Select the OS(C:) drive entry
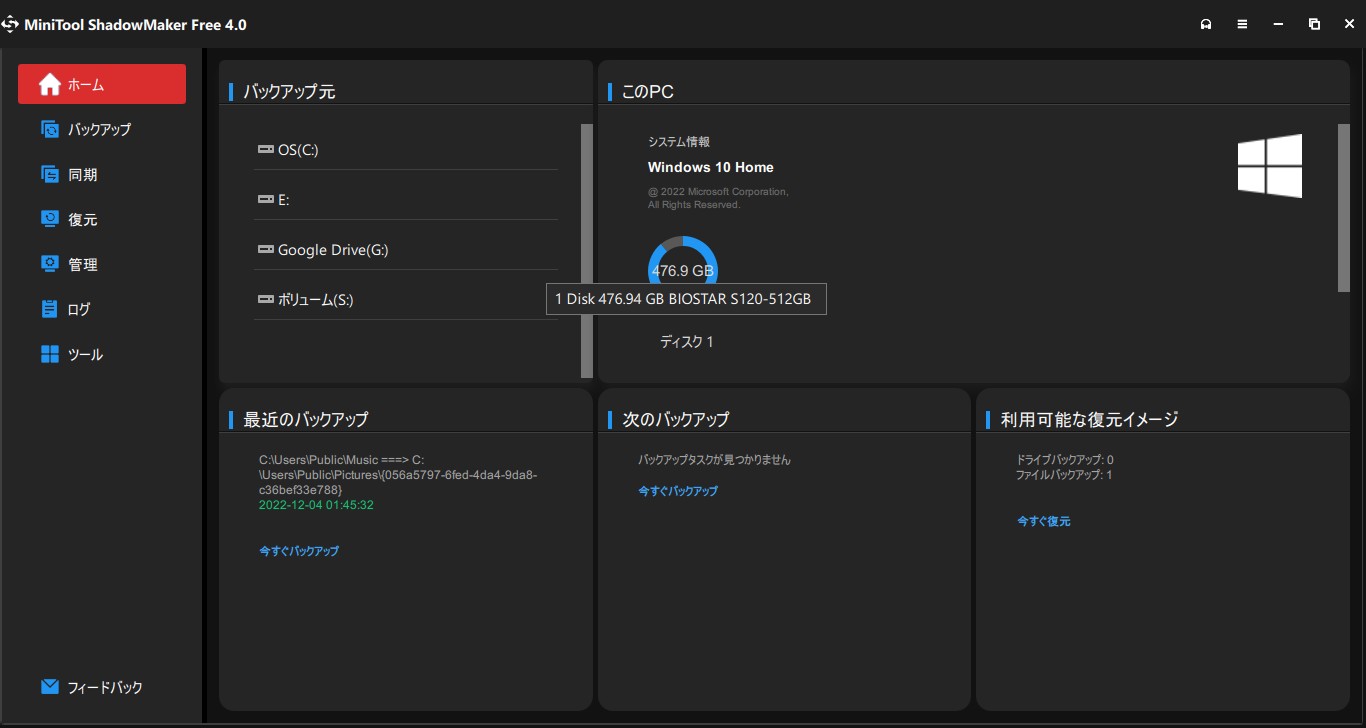 (297, 150)
